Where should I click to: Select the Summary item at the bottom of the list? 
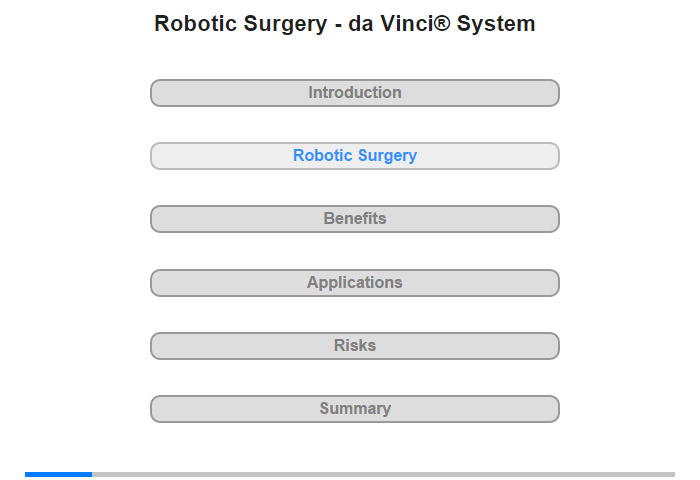click(355, 409)
